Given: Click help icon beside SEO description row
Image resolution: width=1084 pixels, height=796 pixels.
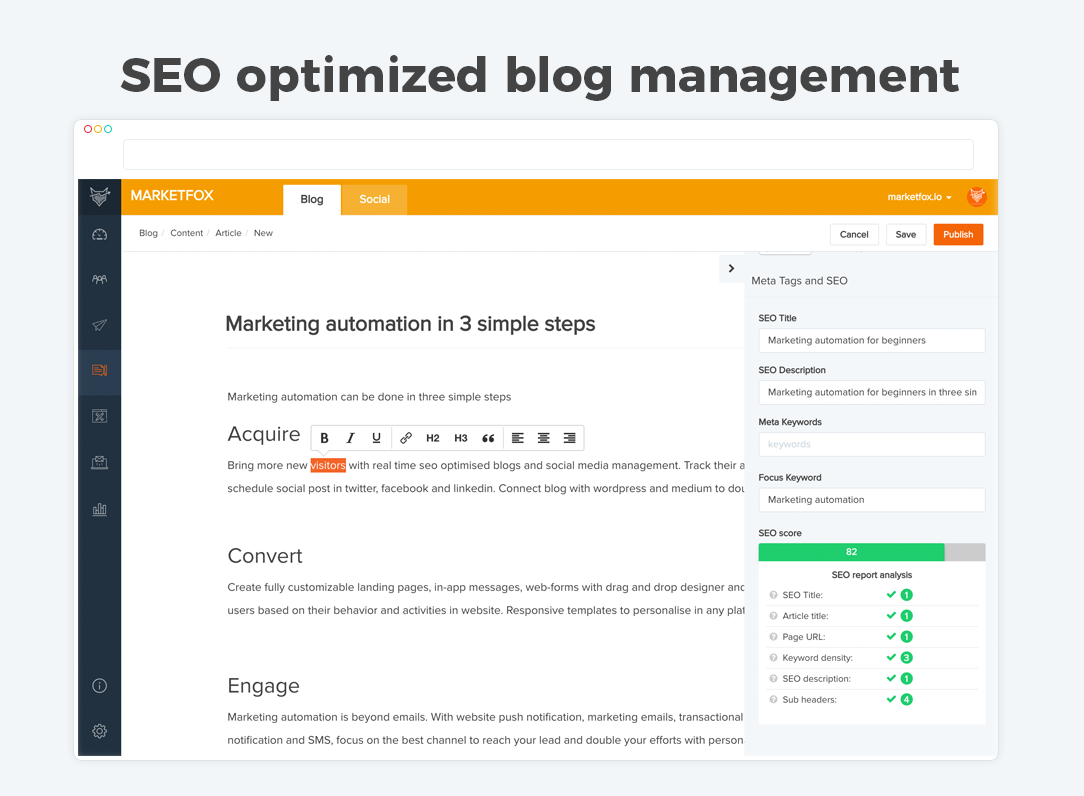Looking at the screenshot, I should tap(773, 678).
